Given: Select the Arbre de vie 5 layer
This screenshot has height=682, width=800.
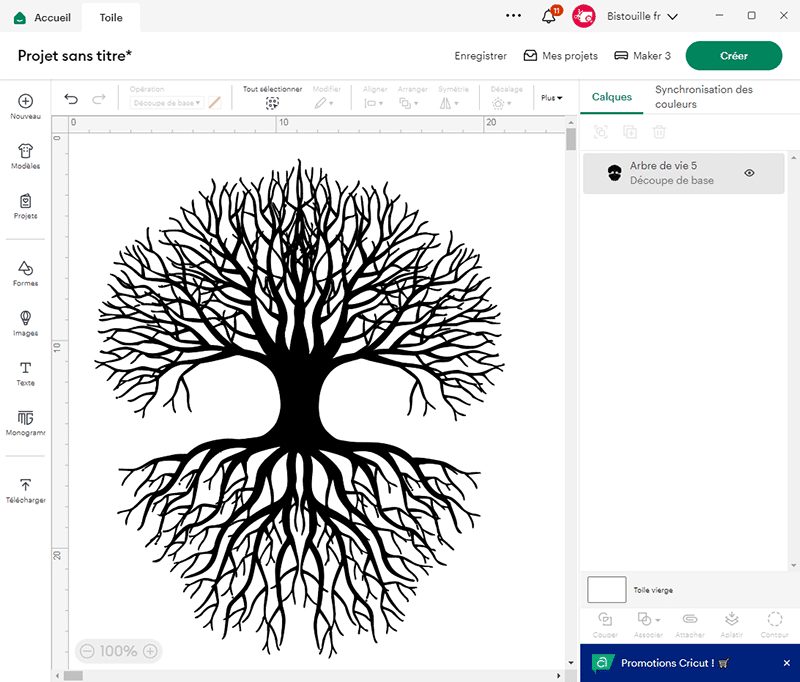Looking at the screenshot, I should [684, 173].
